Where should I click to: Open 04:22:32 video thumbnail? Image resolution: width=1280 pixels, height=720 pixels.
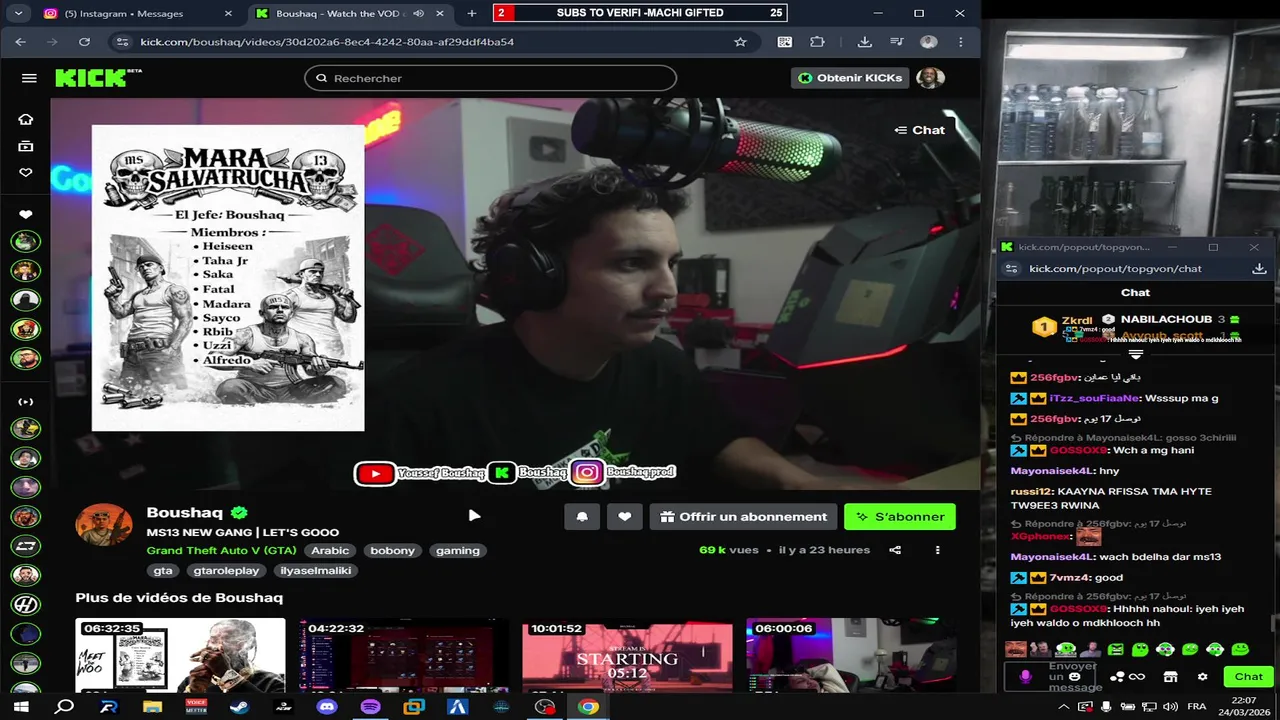coord(404,655)
